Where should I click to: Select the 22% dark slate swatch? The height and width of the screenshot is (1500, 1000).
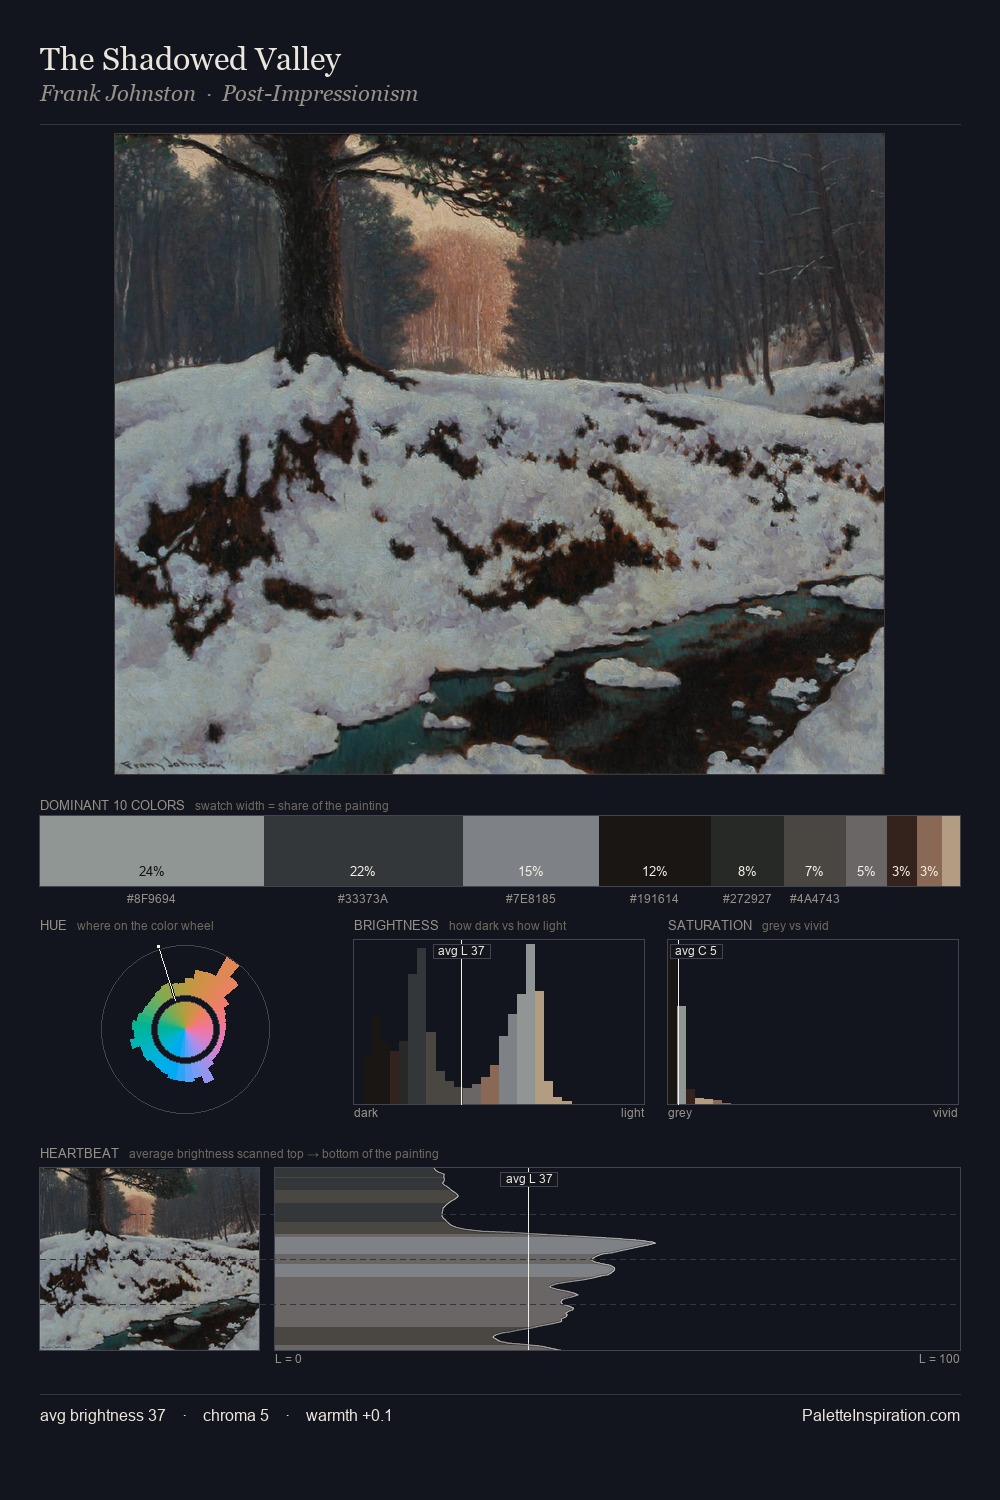(x=363, y=851)
